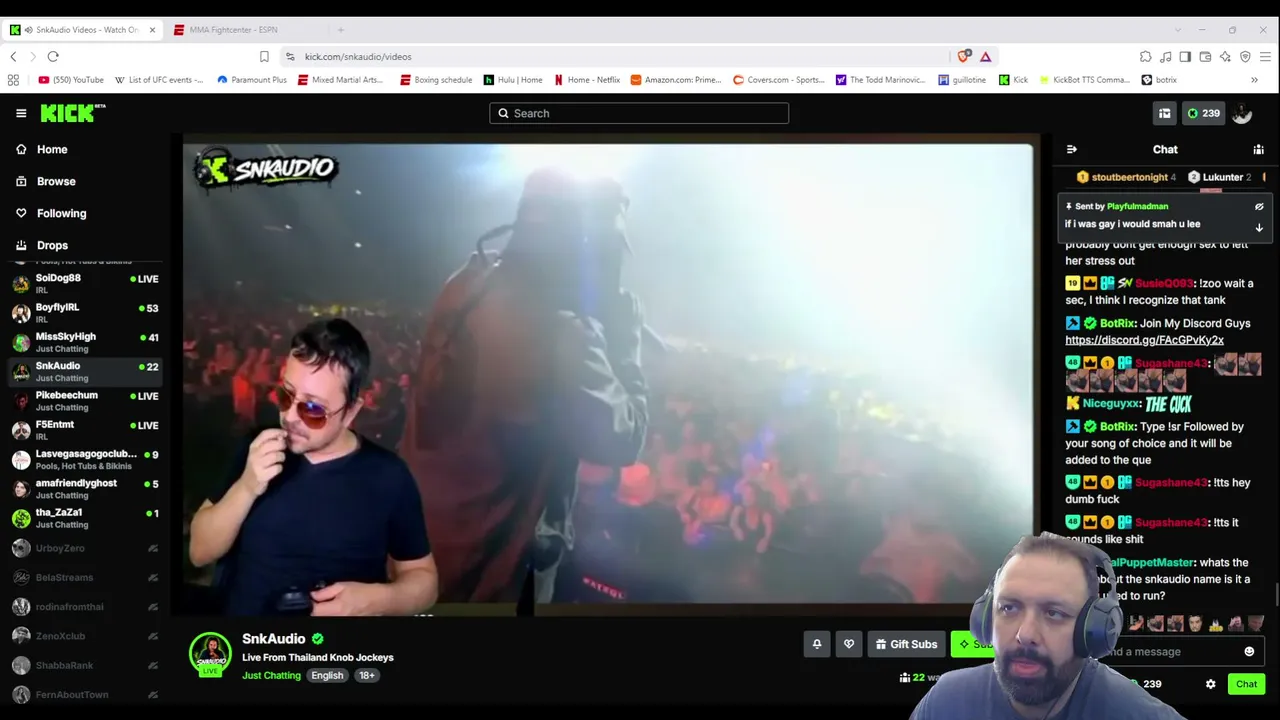Hide the pinned message from Playfulmadman
Screen dimensions: 1280x720
pos(1259,207)
